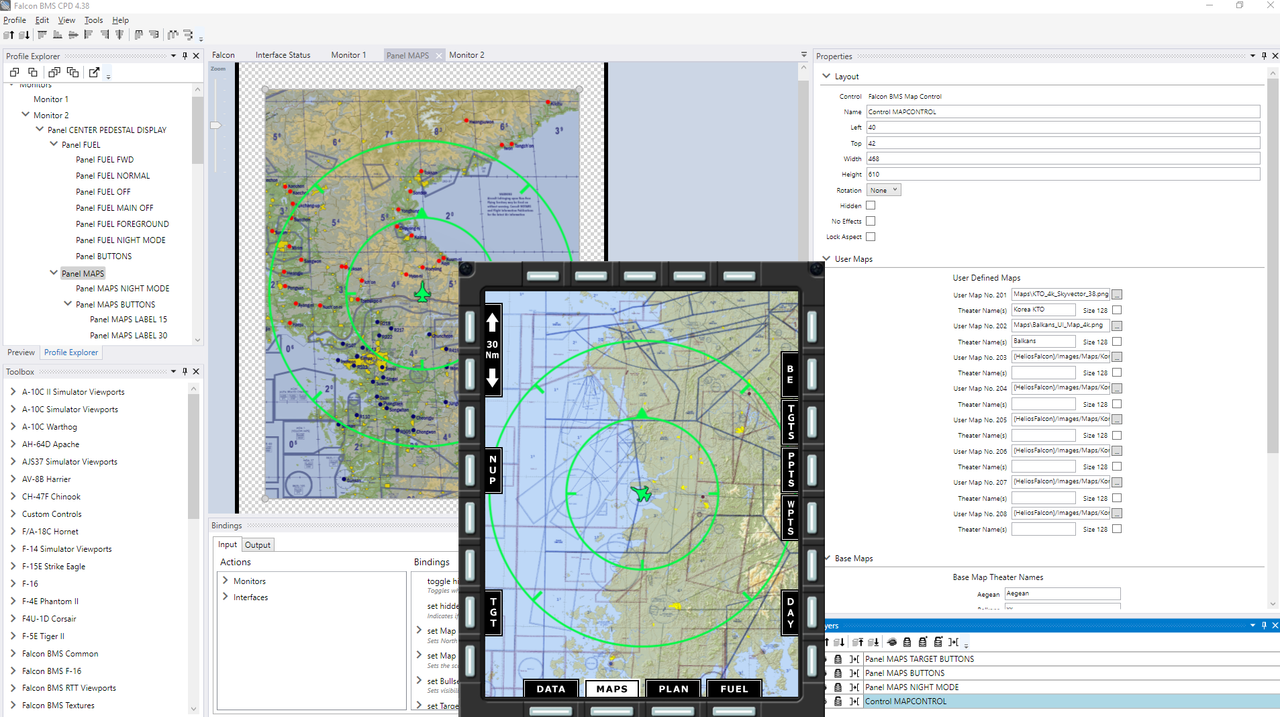This screenshot has height=717, width=1280.
Task: Click move-to-bottom icon in Layers toolbar
Action: click(873, 641)
